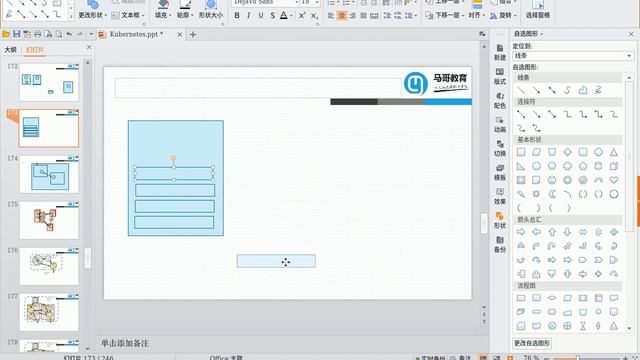Click the 更改自选图形 button
Screen dimensions: 640x360
(x=532, y=343)
